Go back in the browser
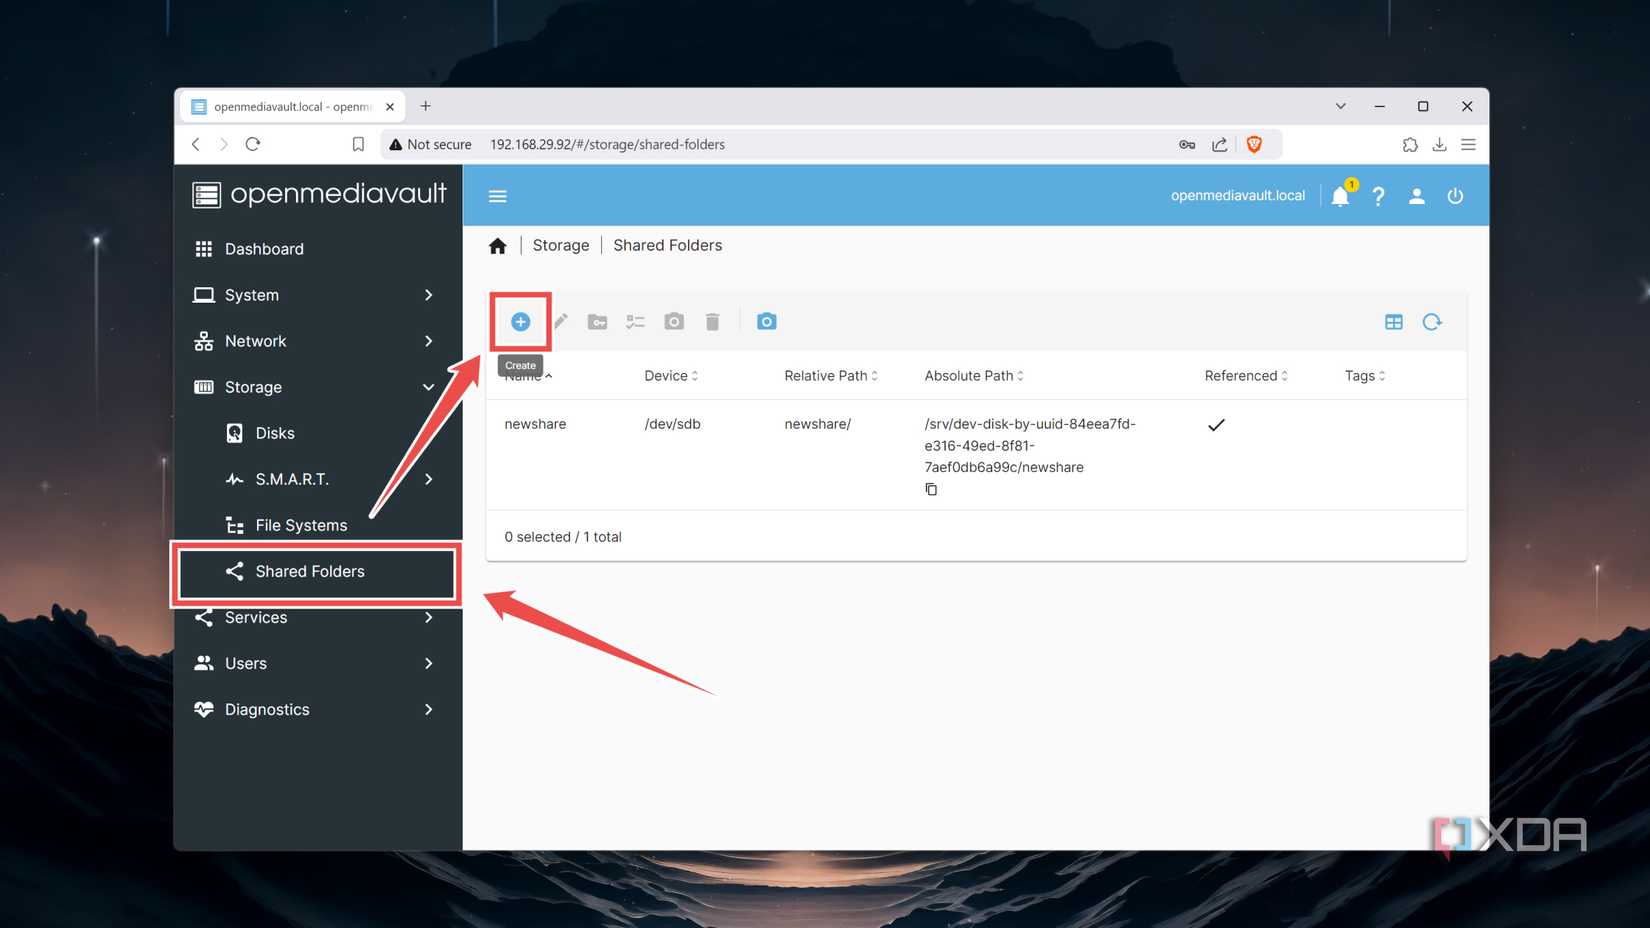1650x928 pixels. coord(196,144)
